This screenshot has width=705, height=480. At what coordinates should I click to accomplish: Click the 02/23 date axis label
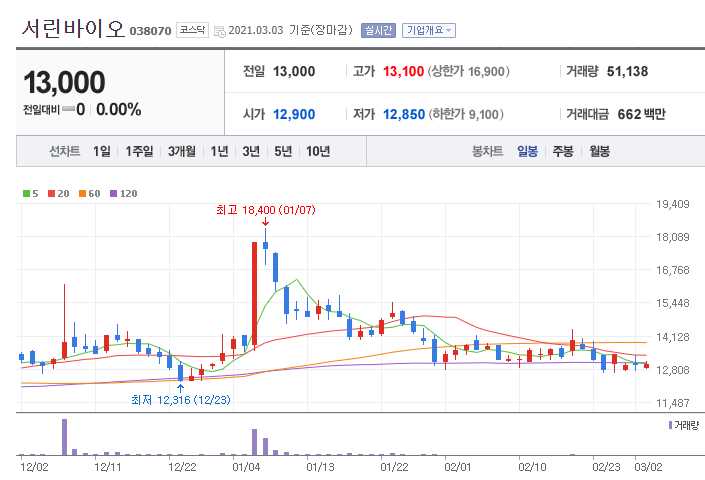pos(606,467)
